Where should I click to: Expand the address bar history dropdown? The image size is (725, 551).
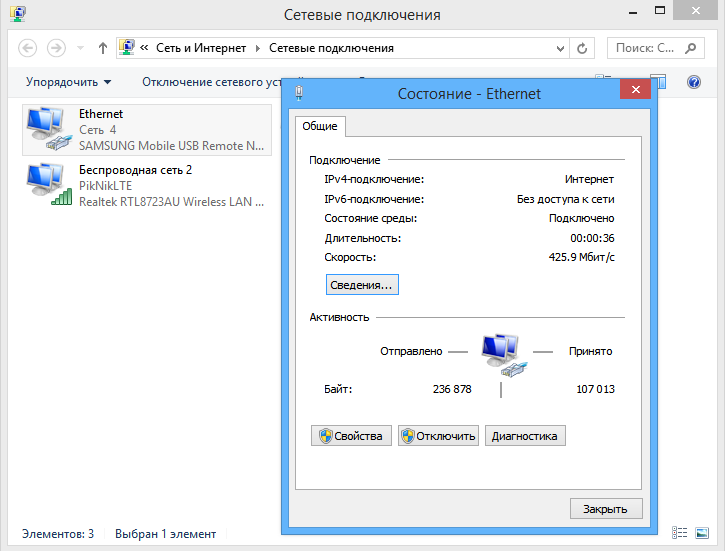560,49
